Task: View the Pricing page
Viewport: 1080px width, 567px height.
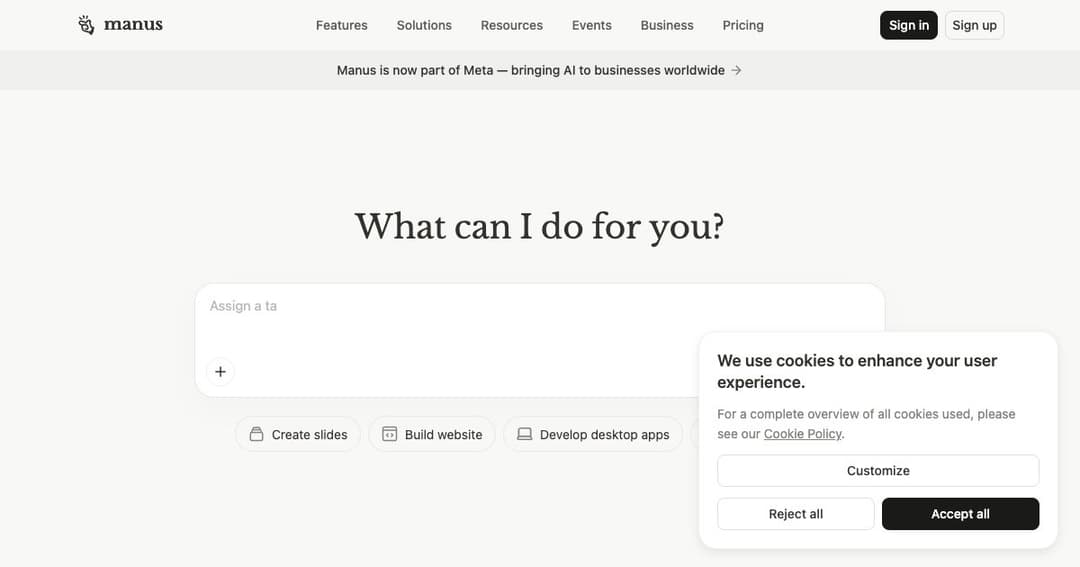Action: pos(743,25)
